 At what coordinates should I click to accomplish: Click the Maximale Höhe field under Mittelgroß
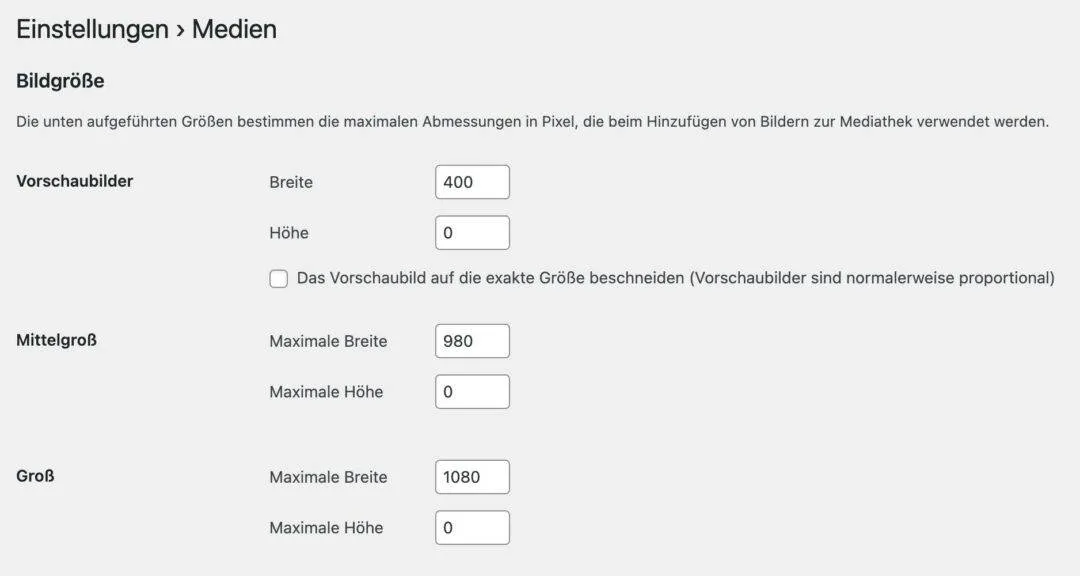pyautogui.click(x=472, y=391)
